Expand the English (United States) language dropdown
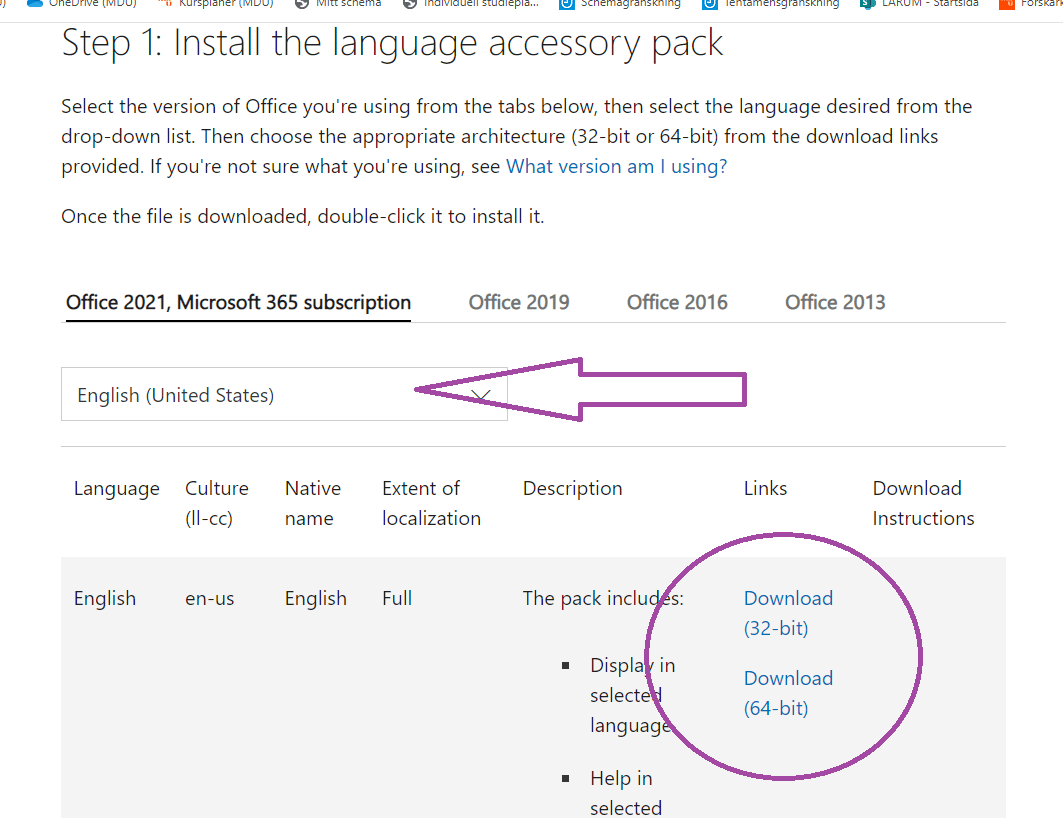Screen dimensions: 1063x818 pos(284,394)
